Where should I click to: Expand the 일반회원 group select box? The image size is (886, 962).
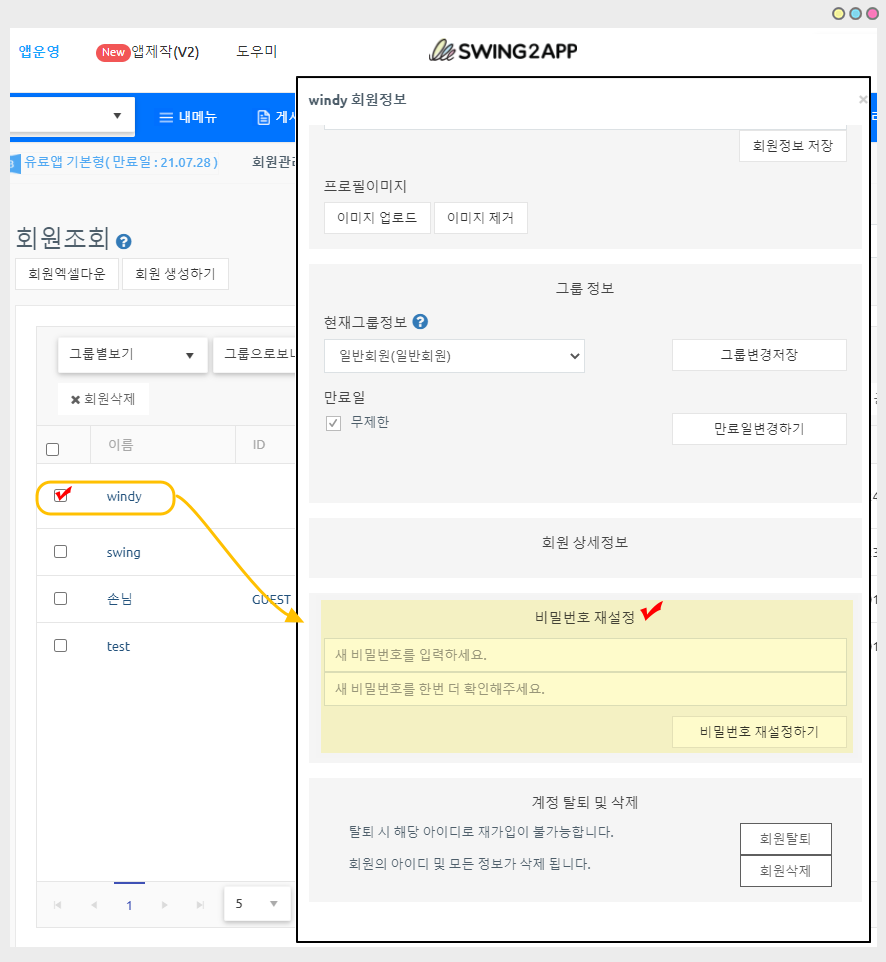[454, 355]
